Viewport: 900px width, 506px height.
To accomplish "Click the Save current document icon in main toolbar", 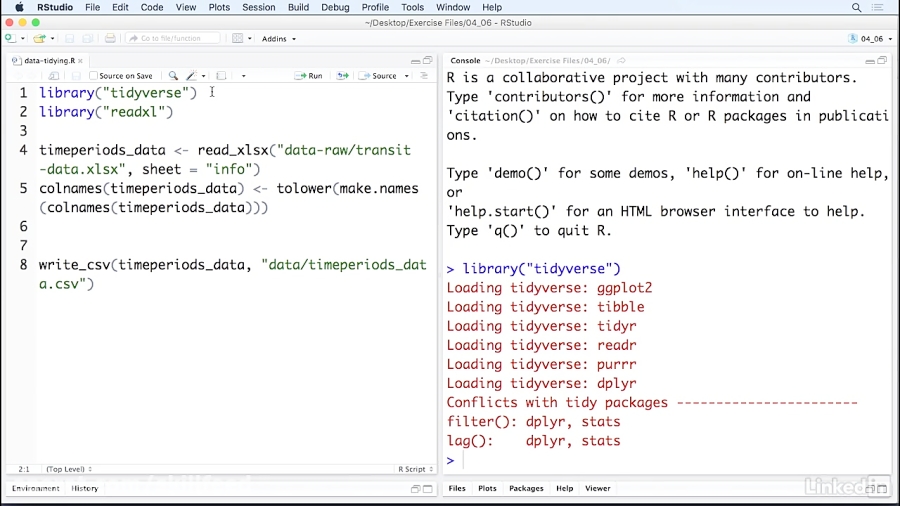I will (x=69, y=38).
